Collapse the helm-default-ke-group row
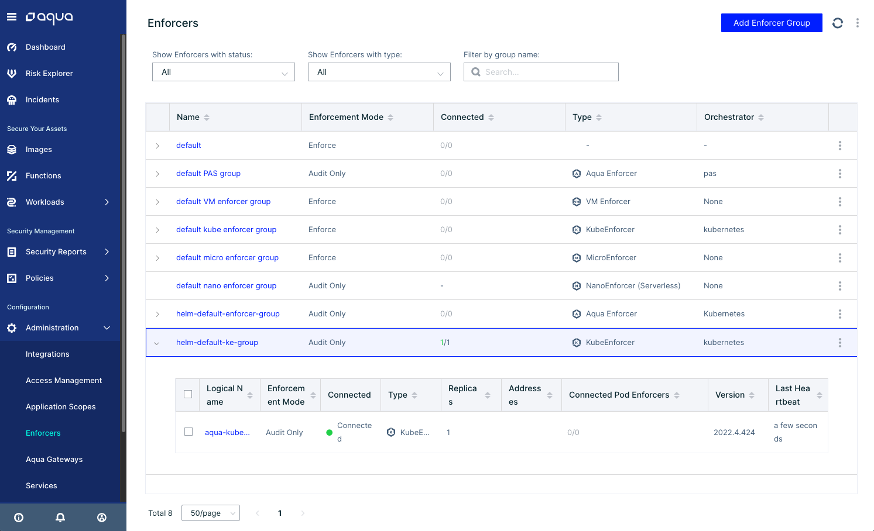 click(x=157, y=343)
